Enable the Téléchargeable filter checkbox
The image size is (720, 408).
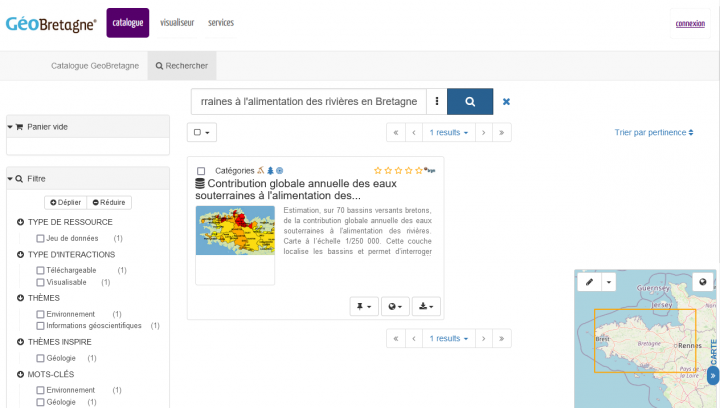[x=40, y=270]
